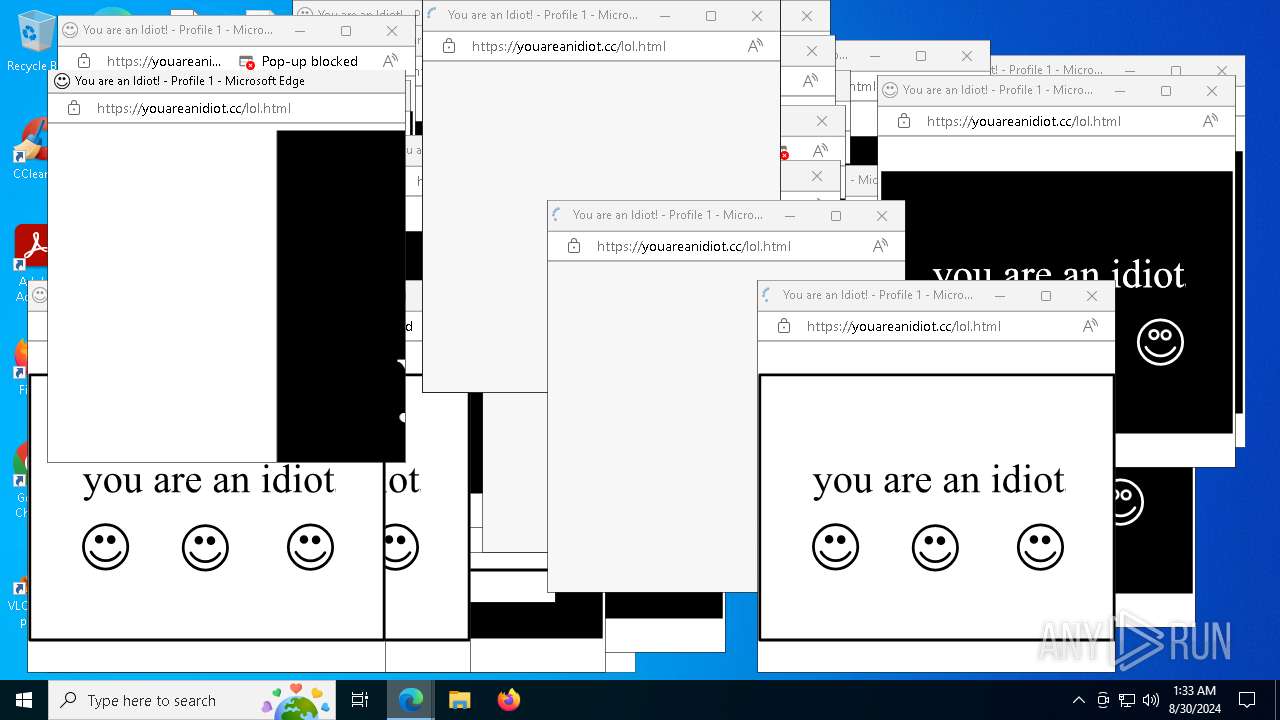Click the URL field in the black idiot page window

pos(1024,121)
